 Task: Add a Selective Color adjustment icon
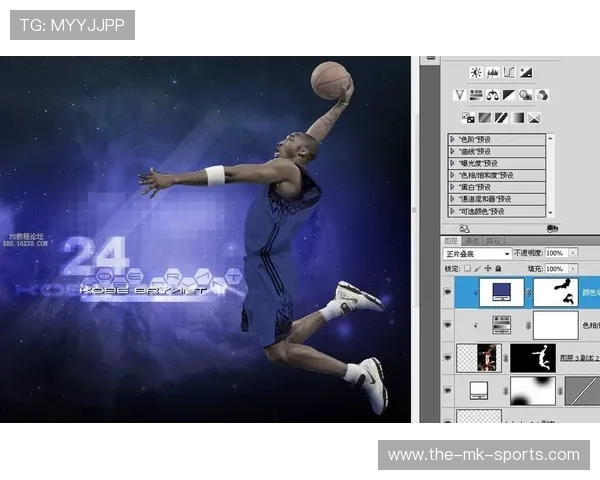point(534,118)
